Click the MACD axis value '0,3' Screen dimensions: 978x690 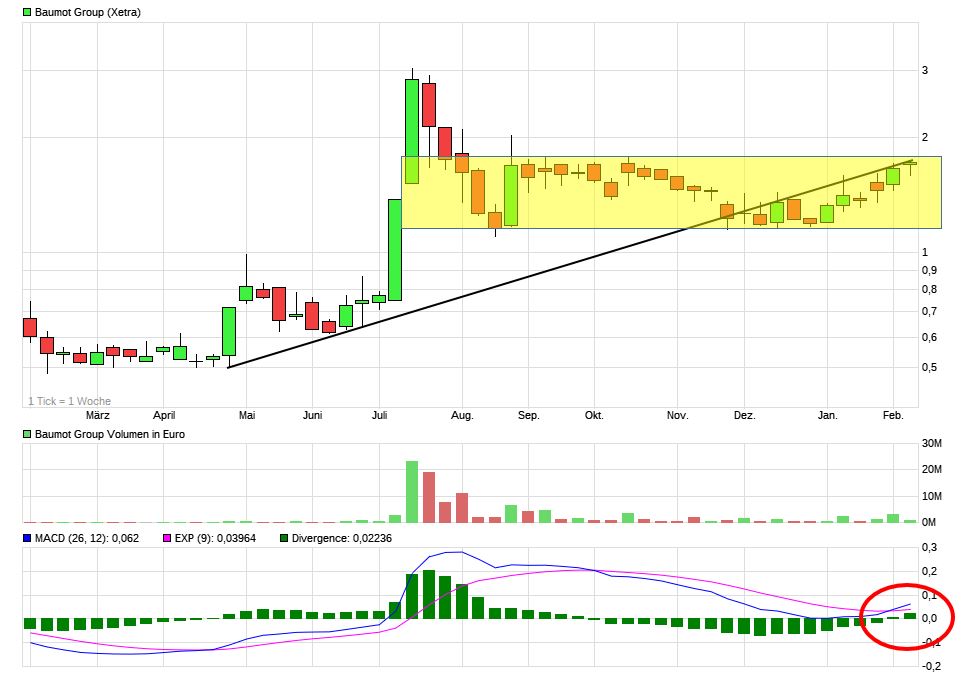[x=929, y=548]
